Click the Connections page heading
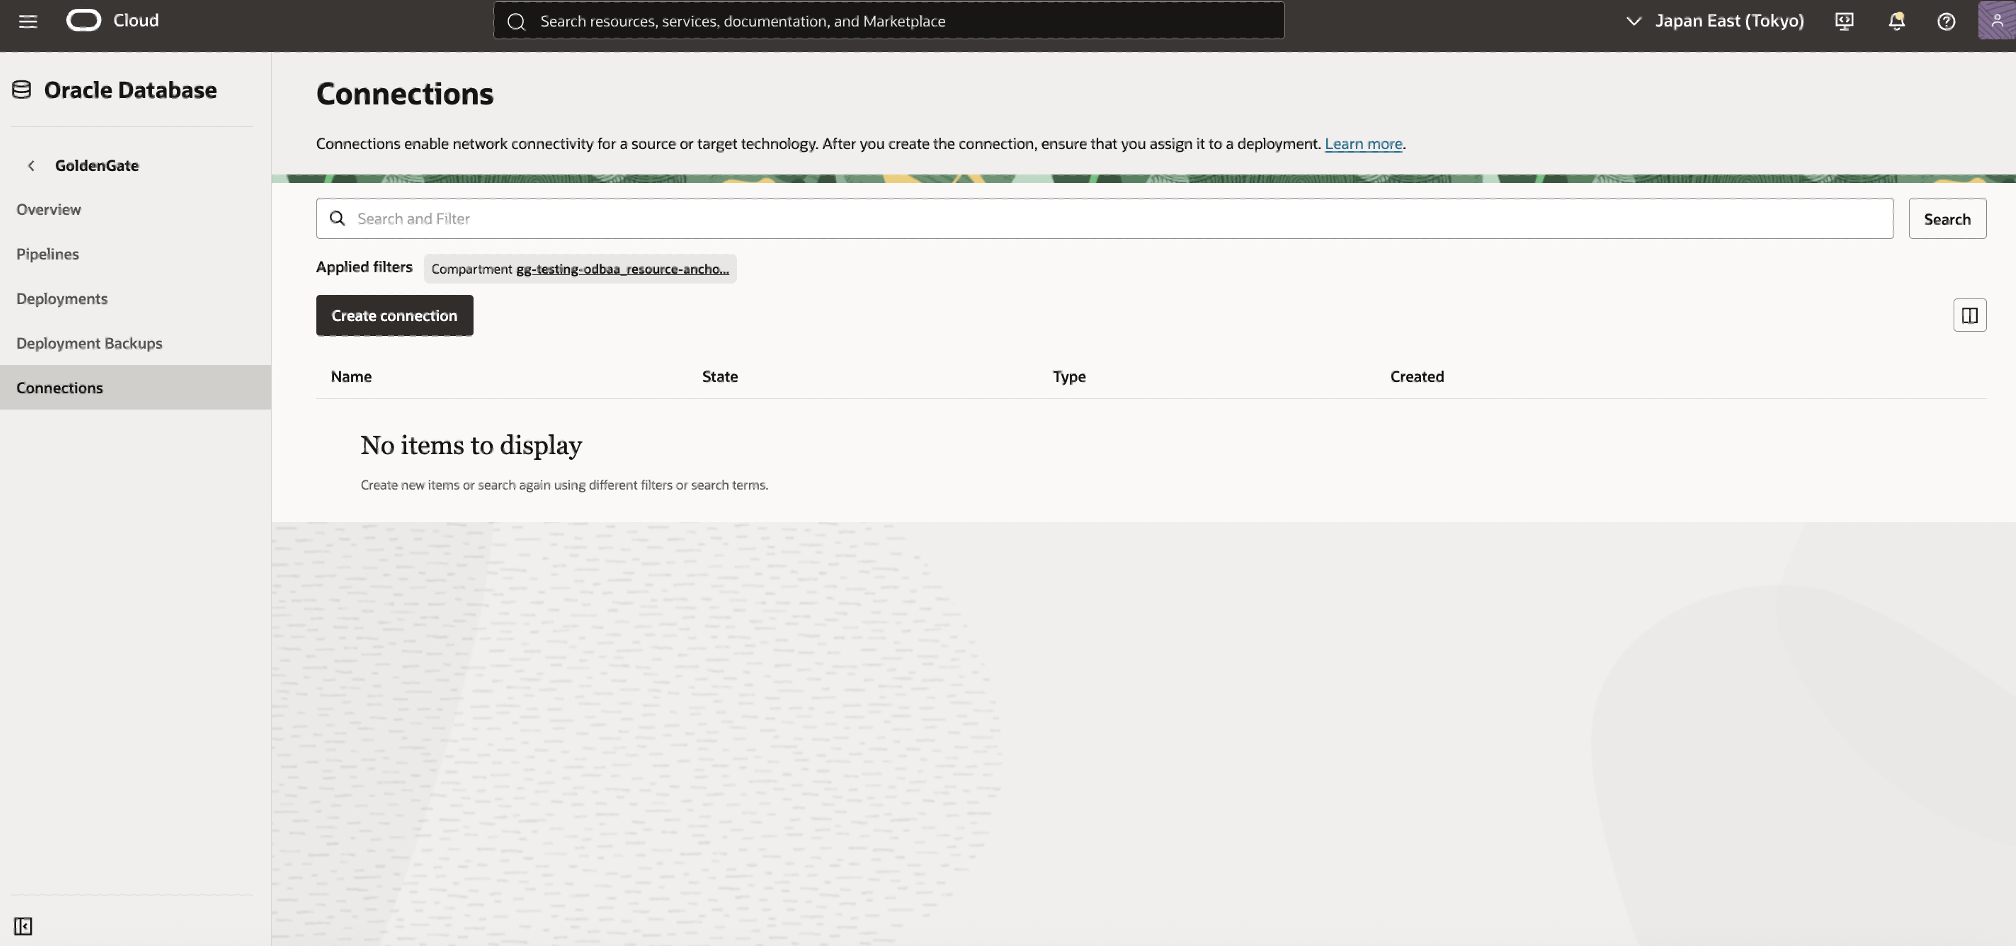The width and height of the screenshot is (2016, 946). pos(405,94)
